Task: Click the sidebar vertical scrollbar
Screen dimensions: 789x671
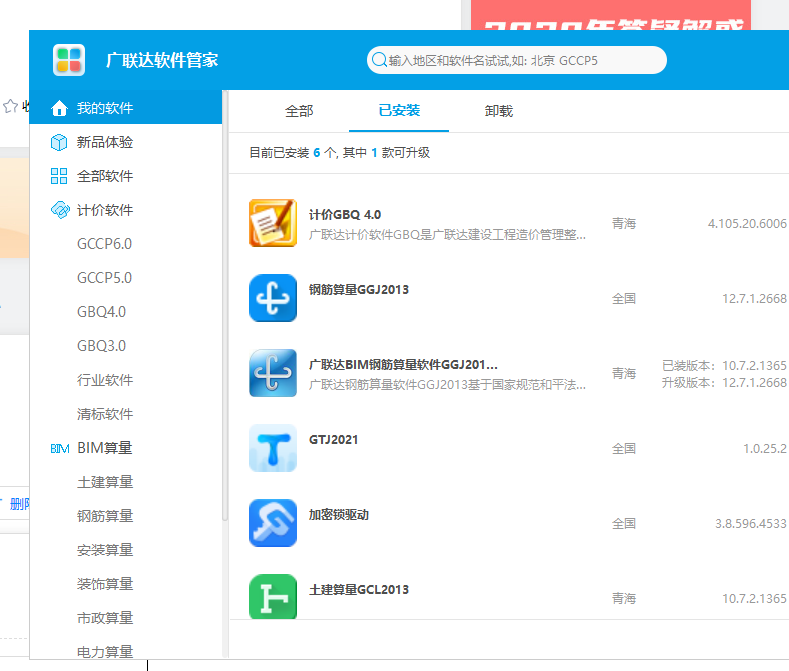Action: tap(225, 306)
